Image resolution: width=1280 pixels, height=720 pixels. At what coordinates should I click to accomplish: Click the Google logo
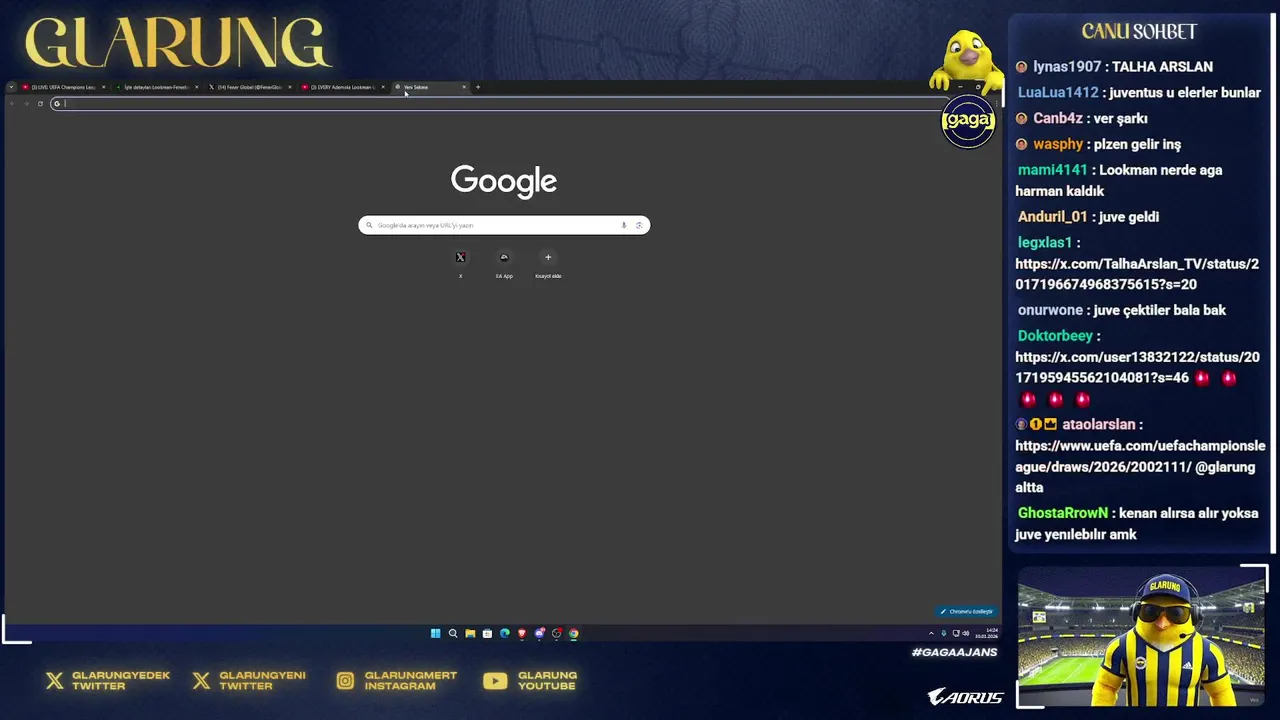[504, 181]
